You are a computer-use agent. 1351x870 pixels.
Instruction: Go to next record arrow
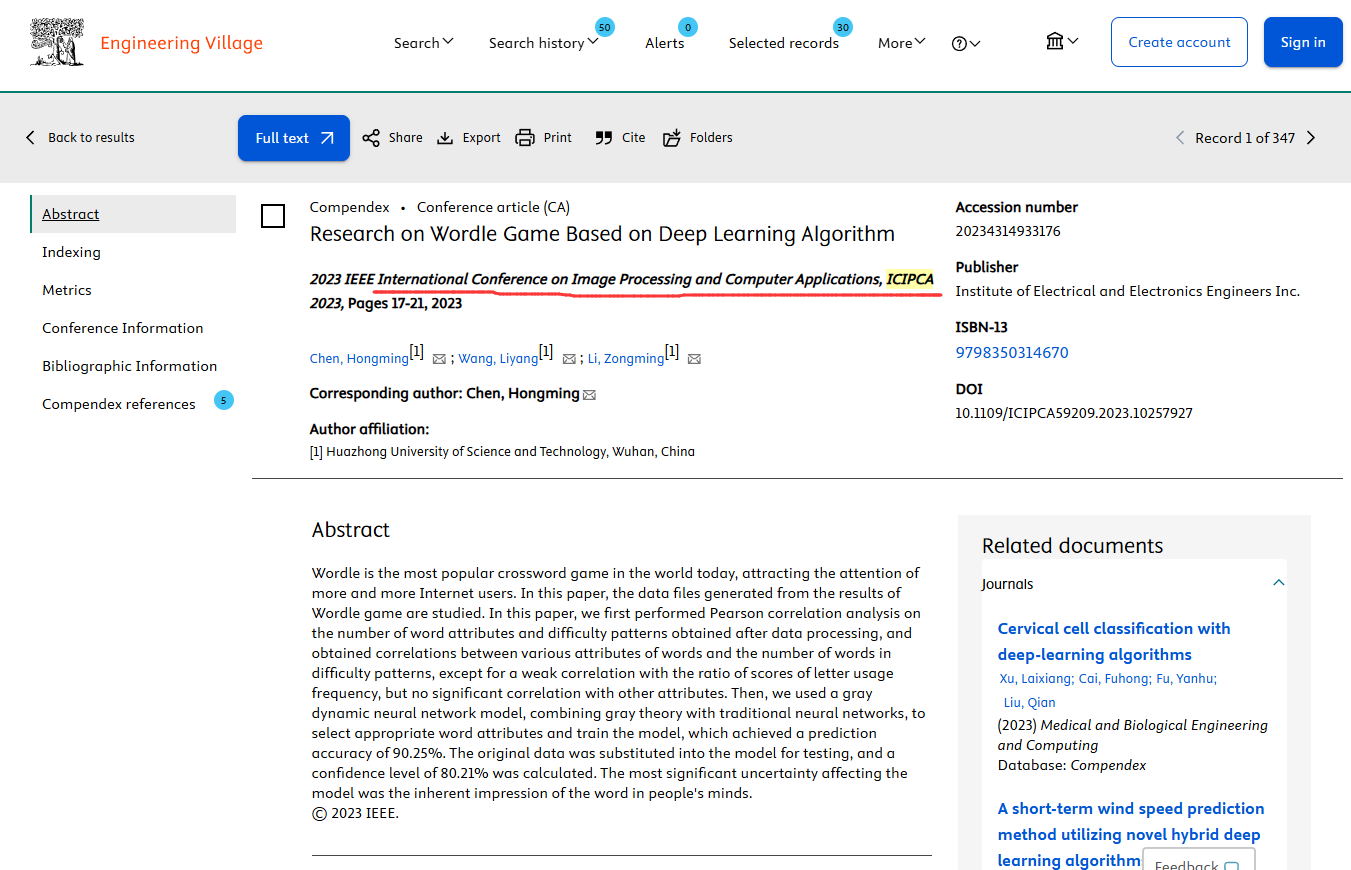1311,138
